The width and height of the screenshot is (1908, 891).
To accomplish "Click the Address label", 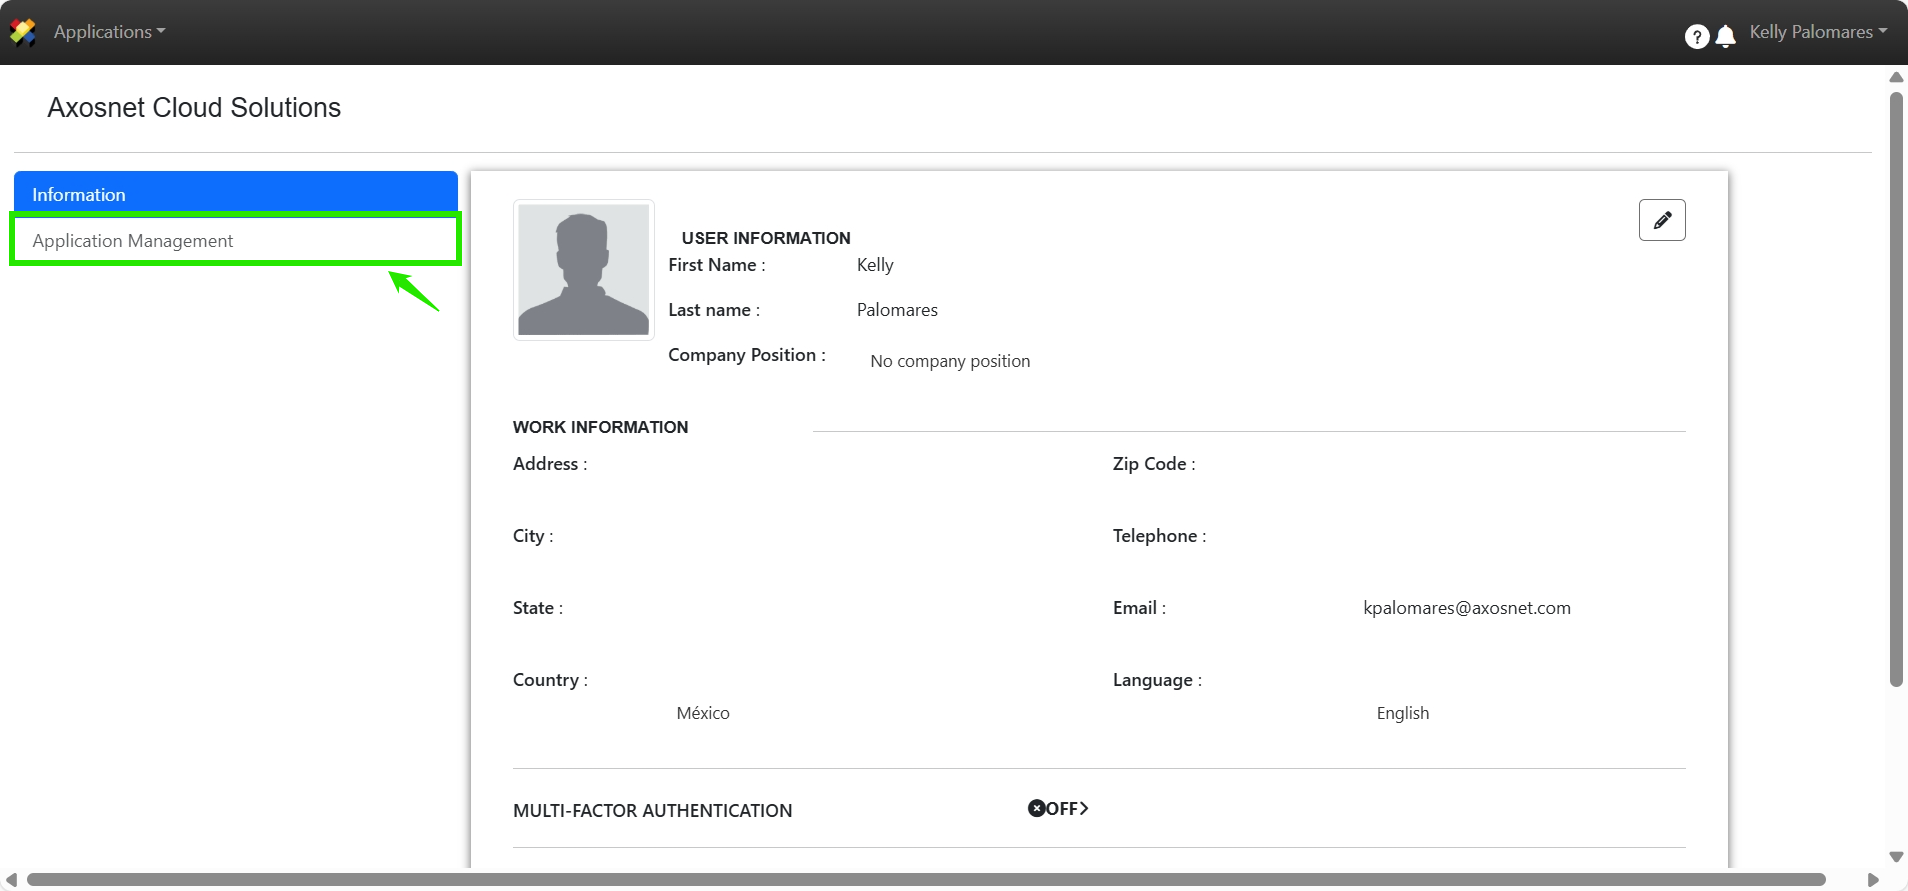I will coord(550,464).
